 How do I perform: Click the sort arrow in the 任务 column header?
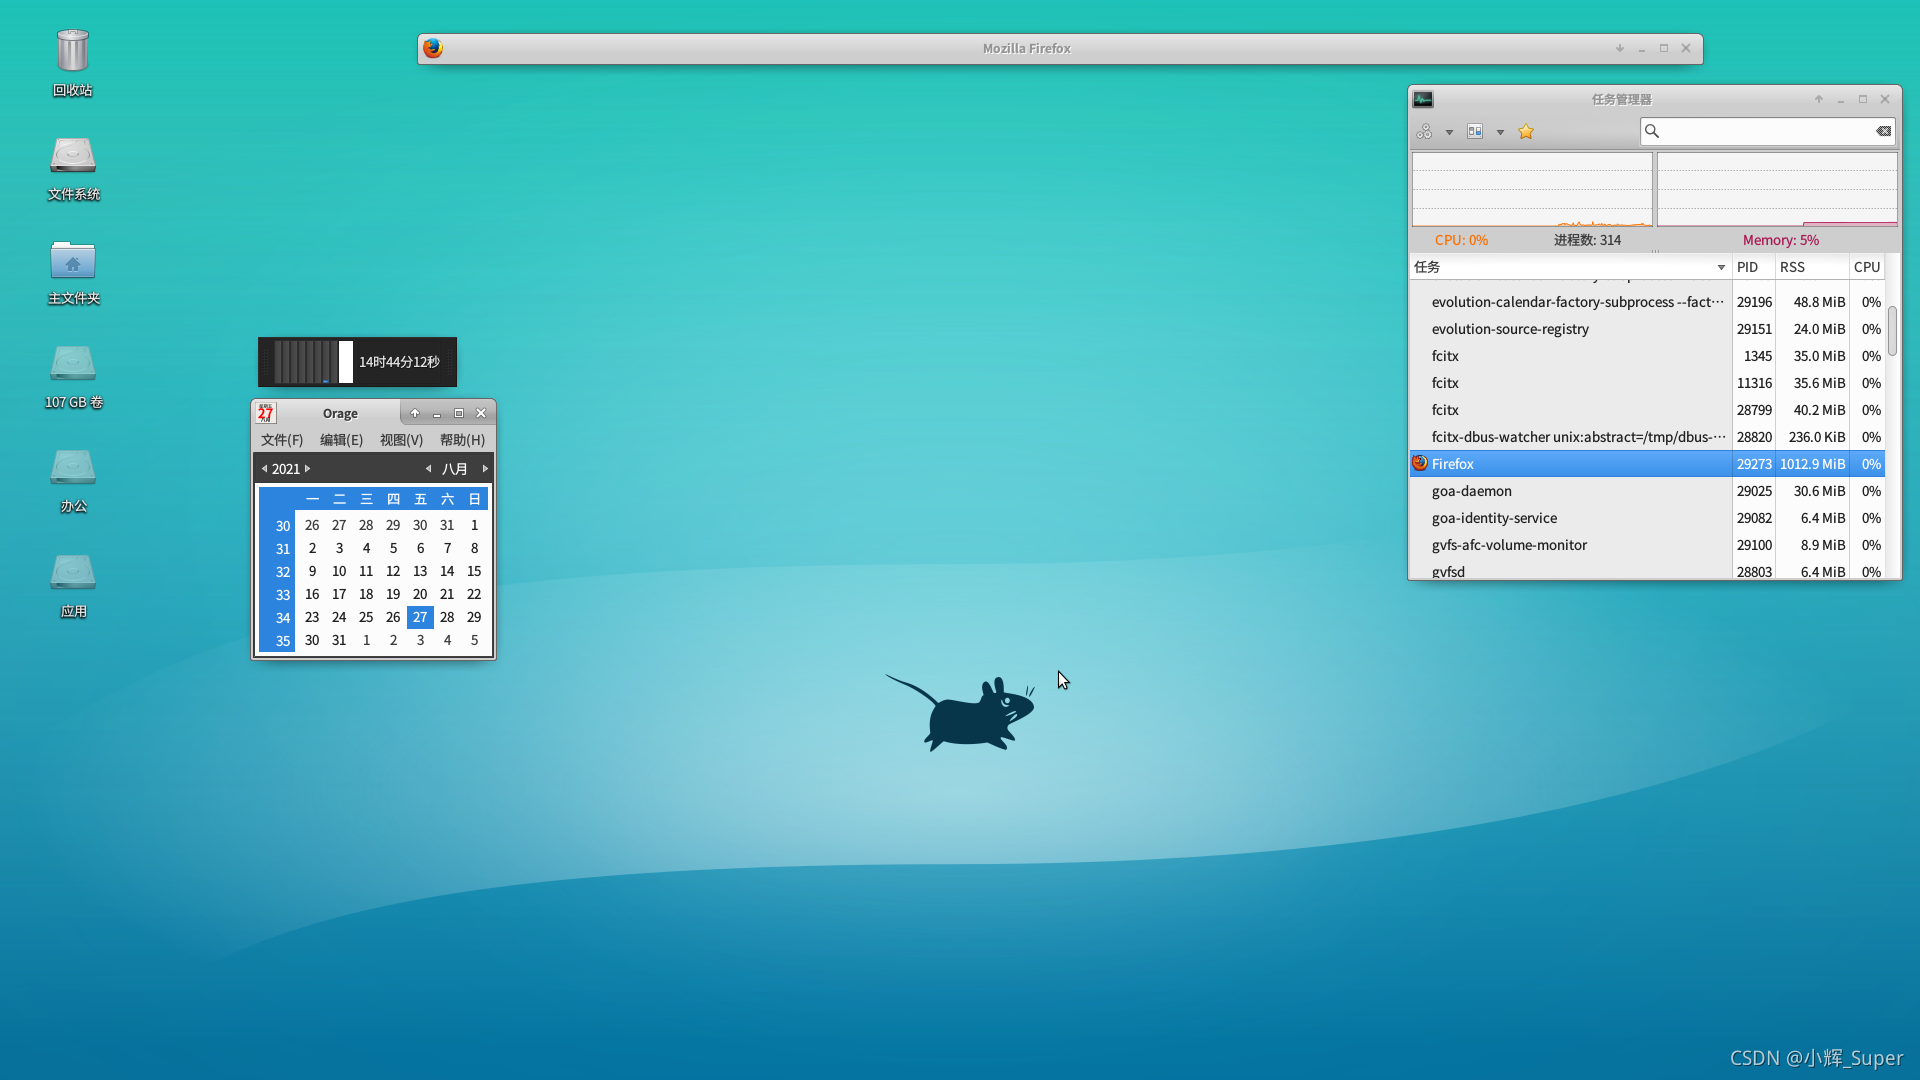(1721, 267)
